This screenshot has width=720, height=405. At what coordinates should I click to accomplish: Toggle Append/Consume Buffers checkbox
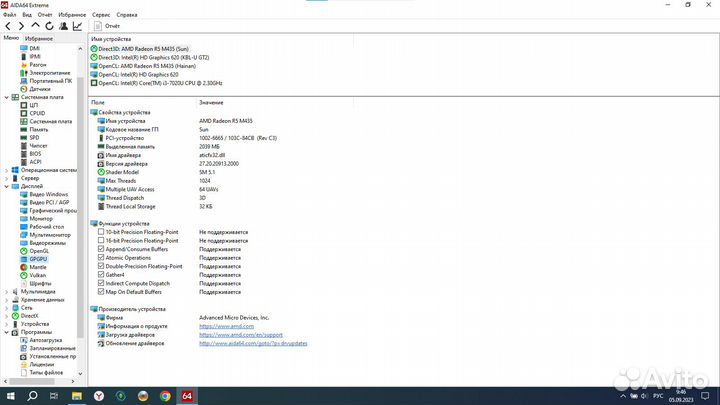point(101,249)
